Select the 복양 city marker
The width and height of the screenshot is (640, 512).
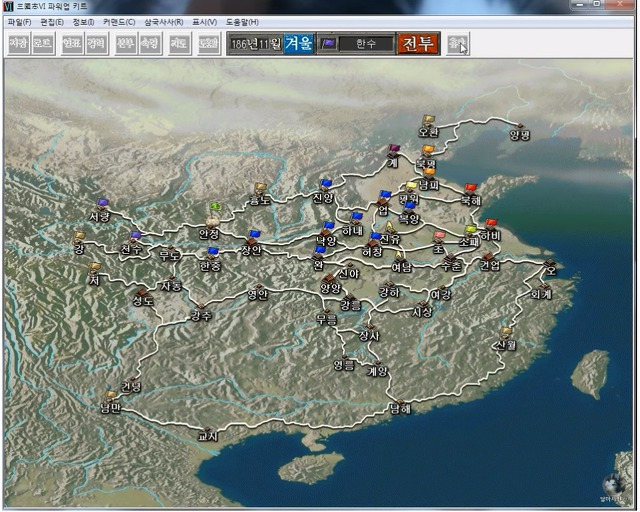tap(409, 214)
